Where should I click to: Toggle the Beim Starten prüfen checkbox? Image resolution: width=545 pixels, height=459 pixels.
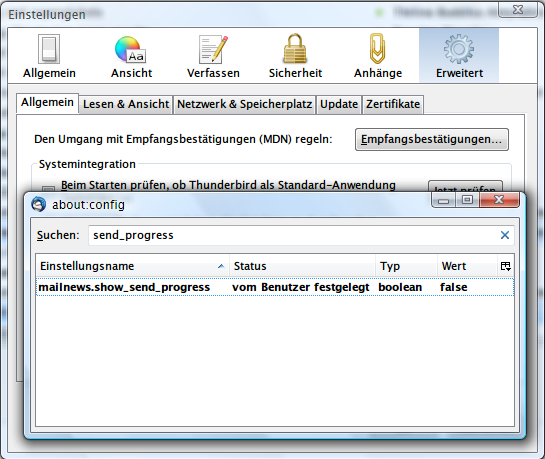tap(48, 189)
